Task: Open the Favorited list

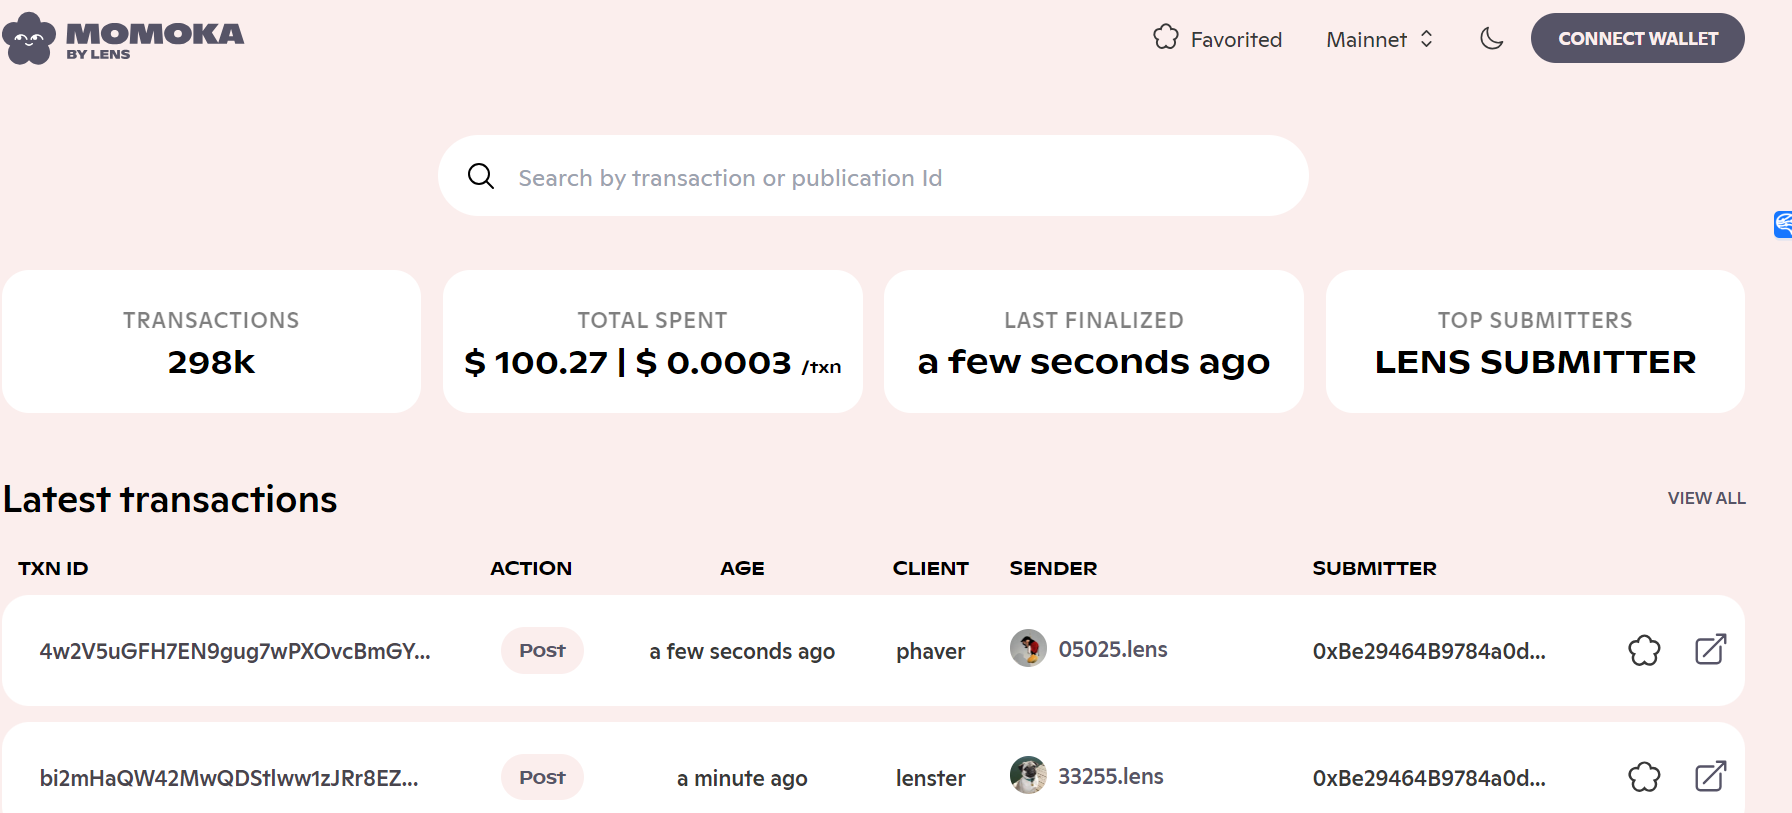Action: [x=1217, y=39]
